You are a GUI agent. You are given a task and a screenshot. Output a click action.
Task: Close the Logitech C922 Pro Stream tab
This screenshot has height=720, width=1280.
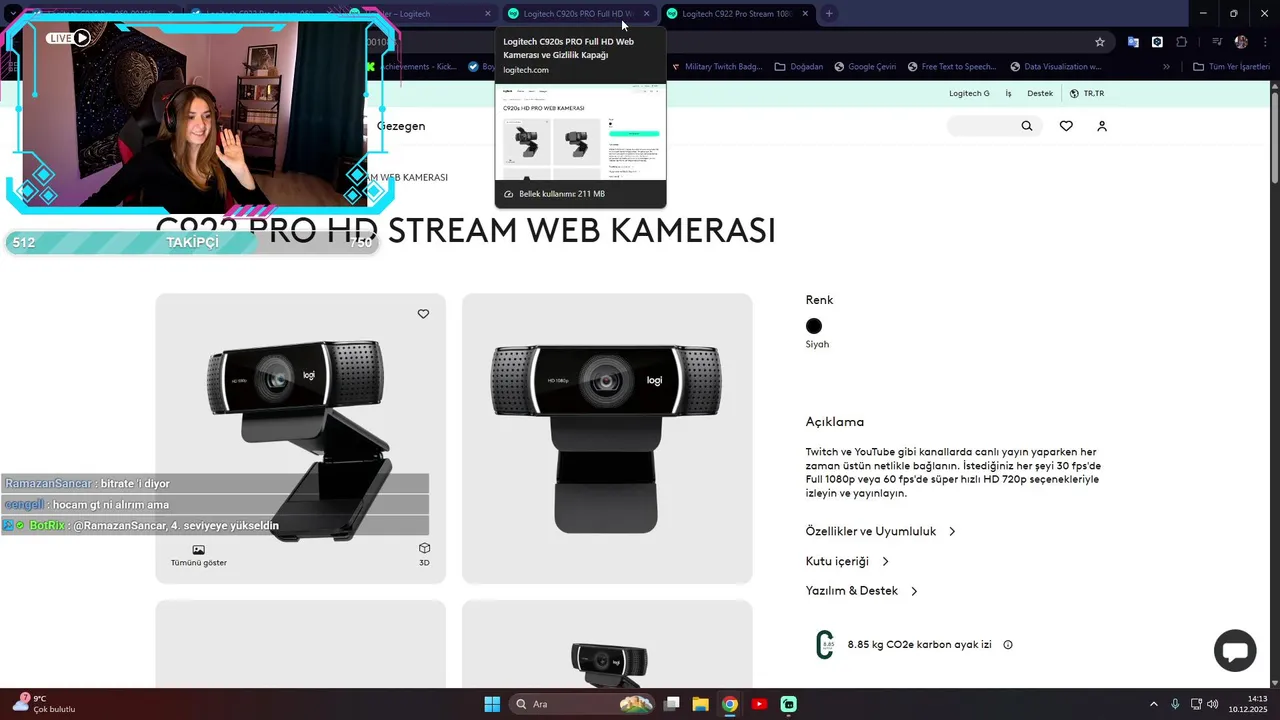pyautogui.click(x=805, y=14)
